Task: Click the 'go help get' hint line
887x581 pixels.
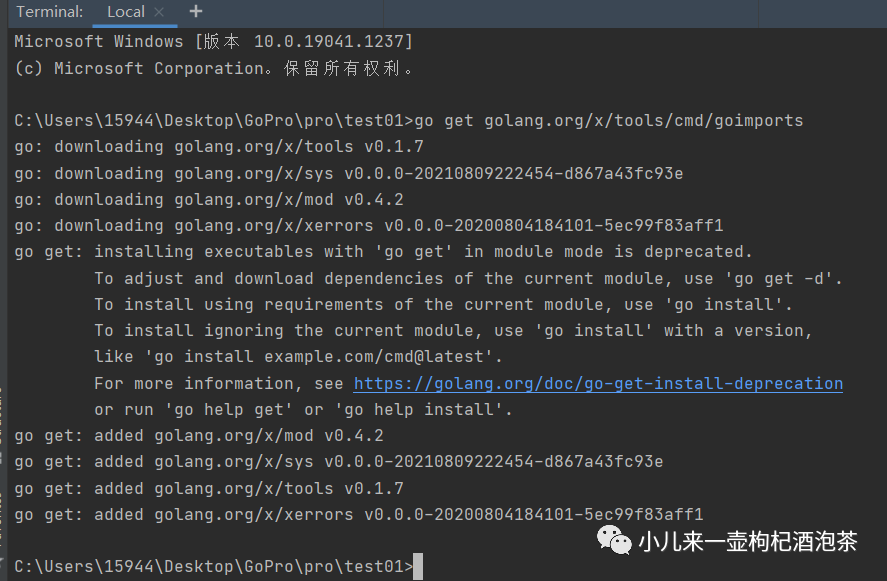Action: 303,409
